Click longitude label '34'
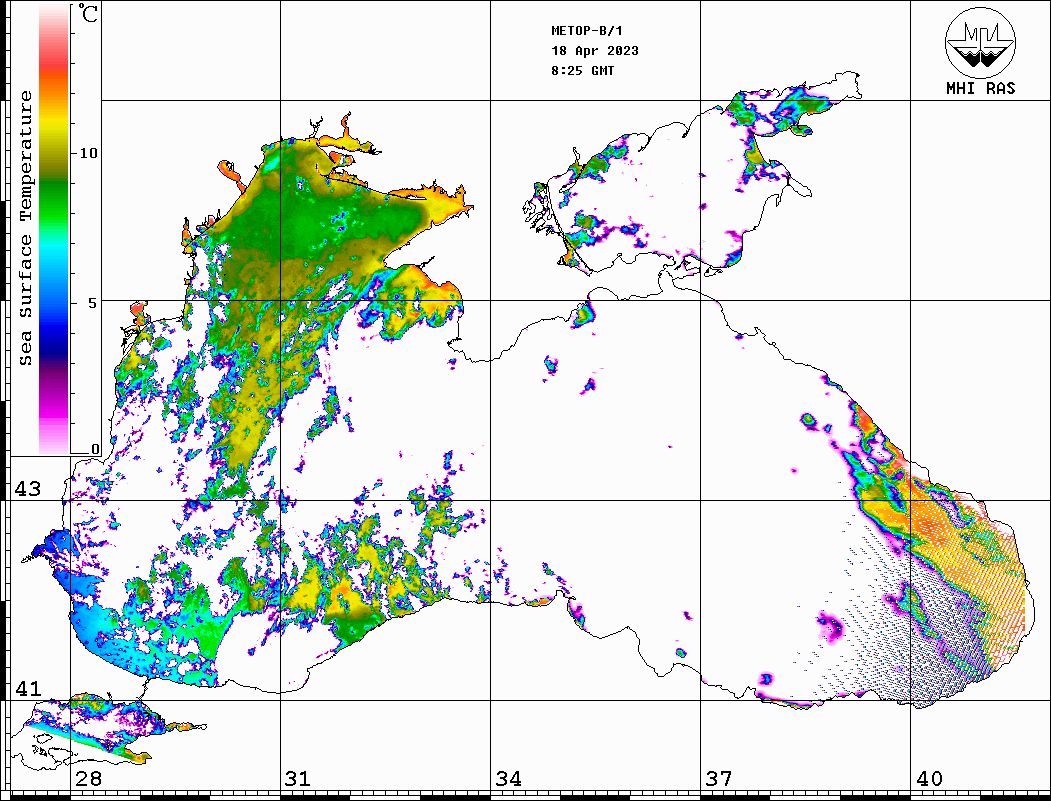The height and width of the screenshot is (801, 1051). pos(508,778)
